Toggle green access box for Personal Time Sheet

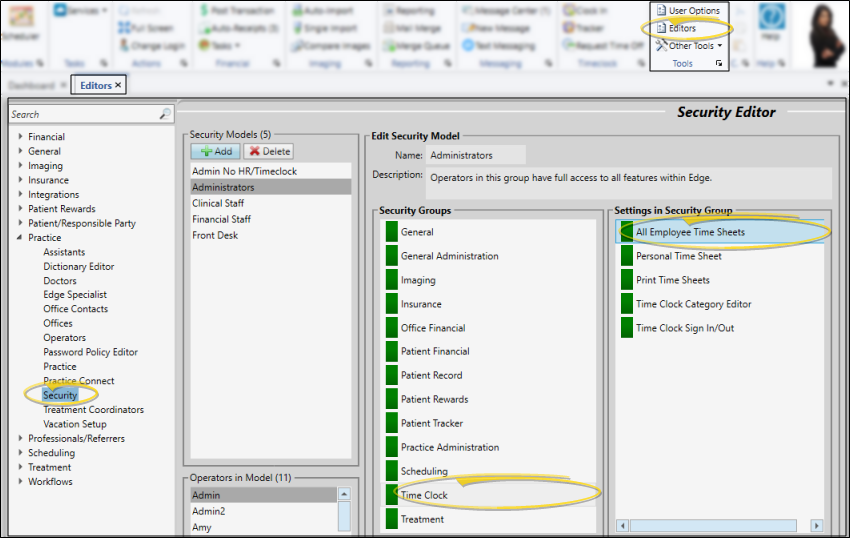[x=627, y=256]
